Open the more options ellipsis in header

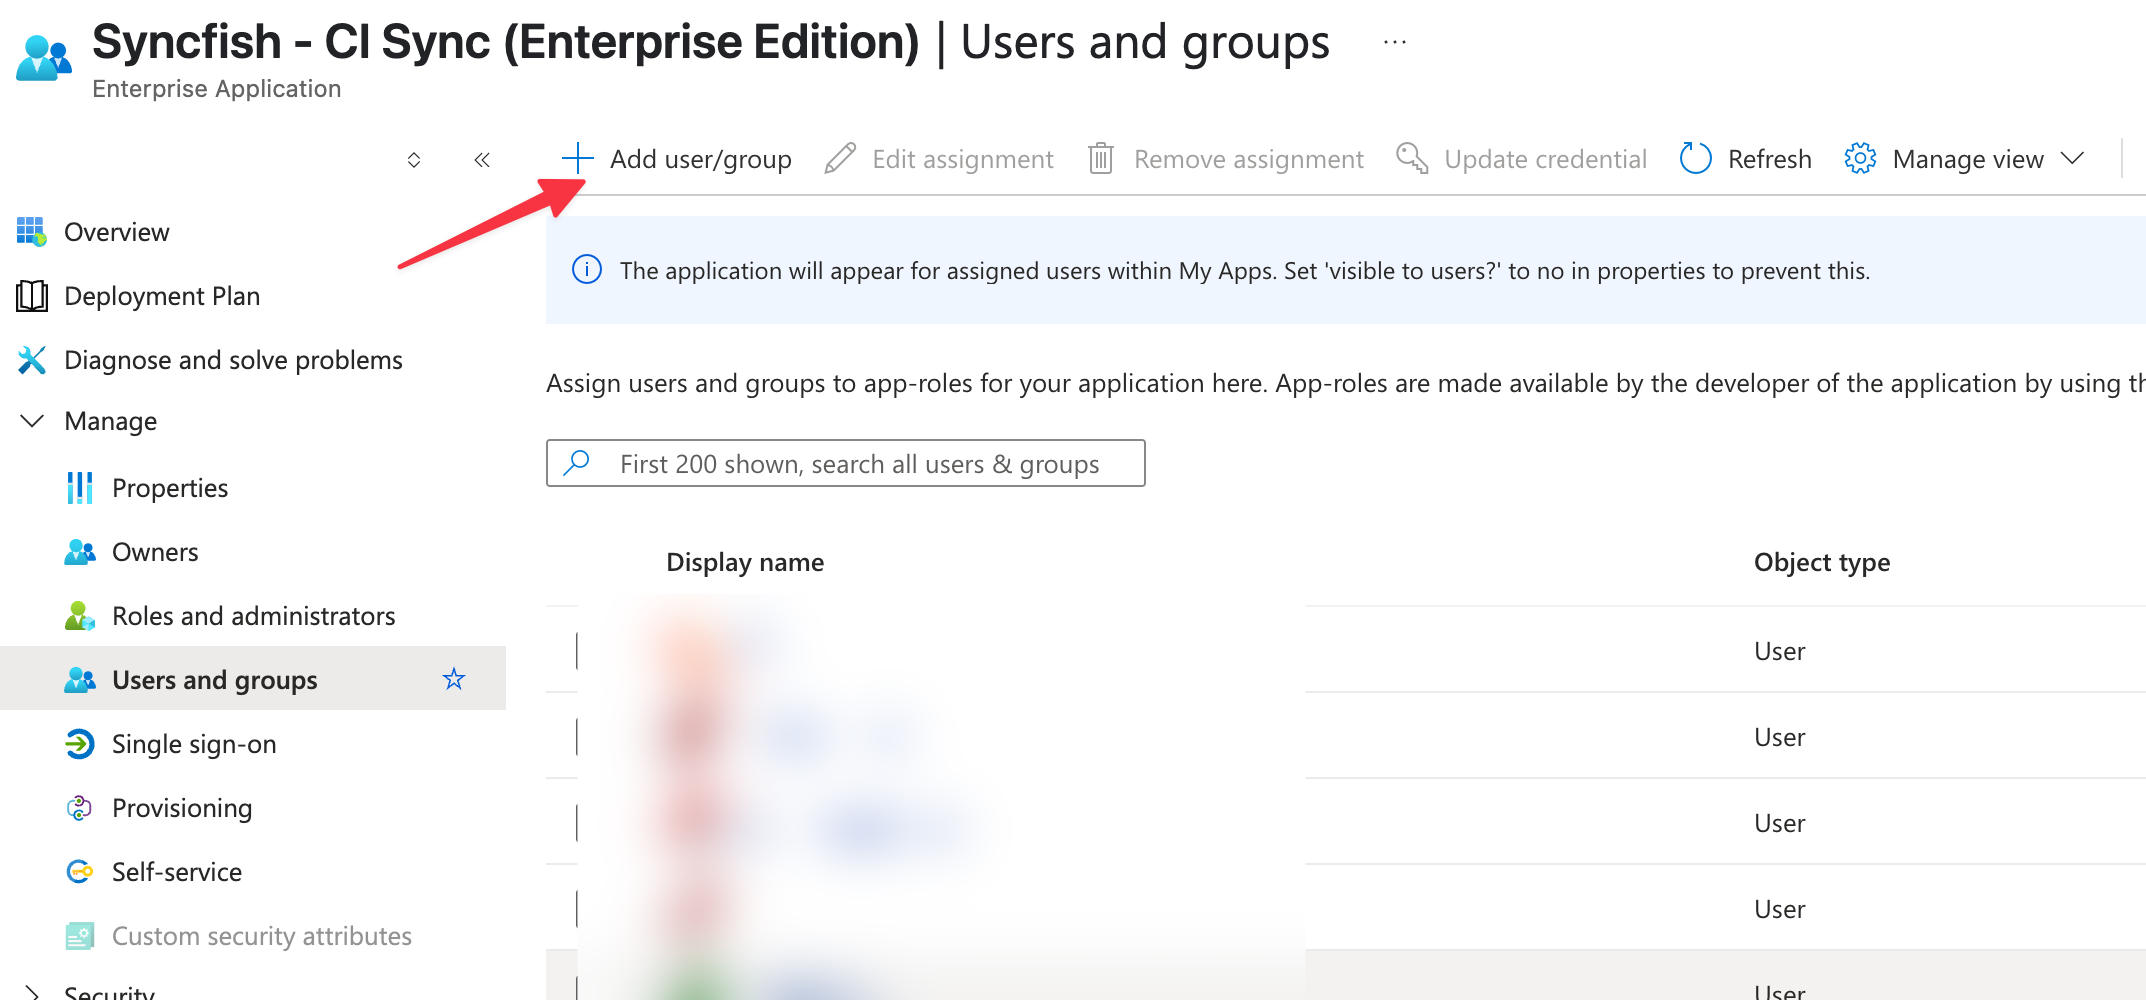1395,42
